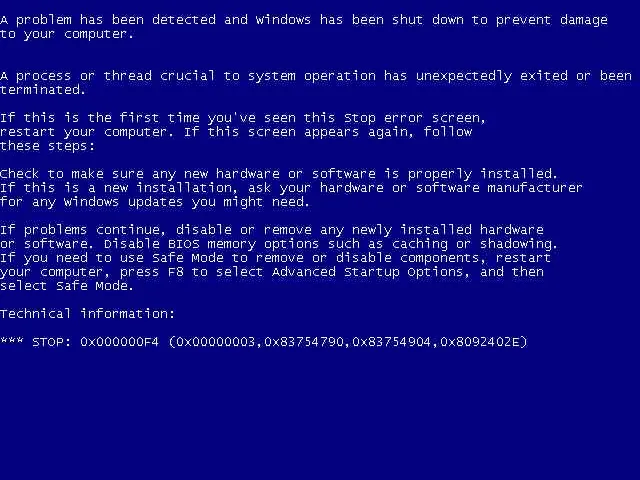Click the parameter 0x8092402E
The height and width of the screenshot is (480, 640).
[x=480, y=342]
